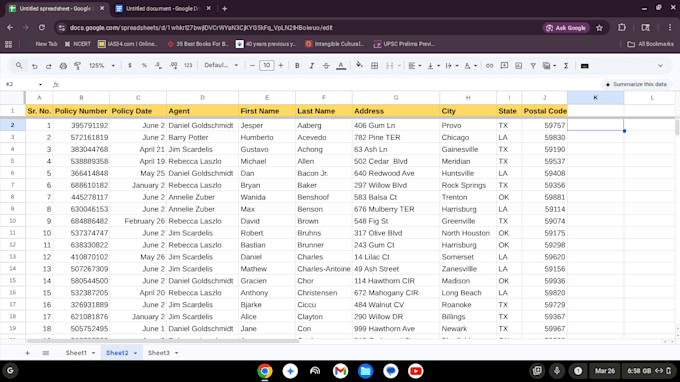Open vertical align options
680x382 pixels.
click(433, 66)
